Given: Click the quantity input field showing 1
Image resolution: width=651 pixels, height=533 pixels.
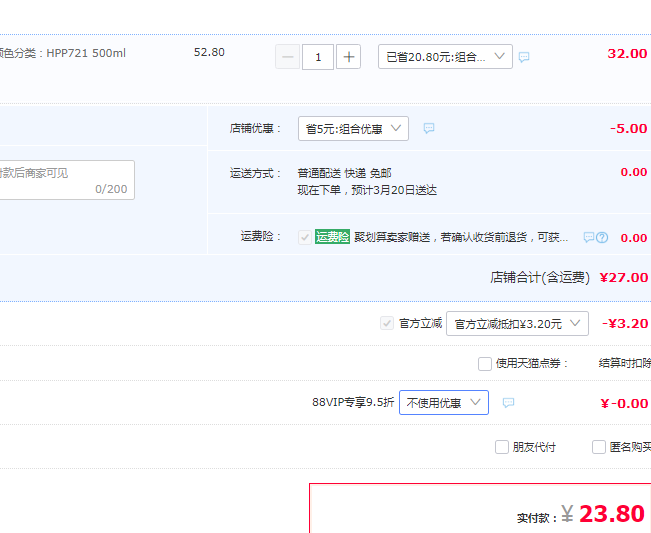Looking at the screenshot, I should click(318, 57).
